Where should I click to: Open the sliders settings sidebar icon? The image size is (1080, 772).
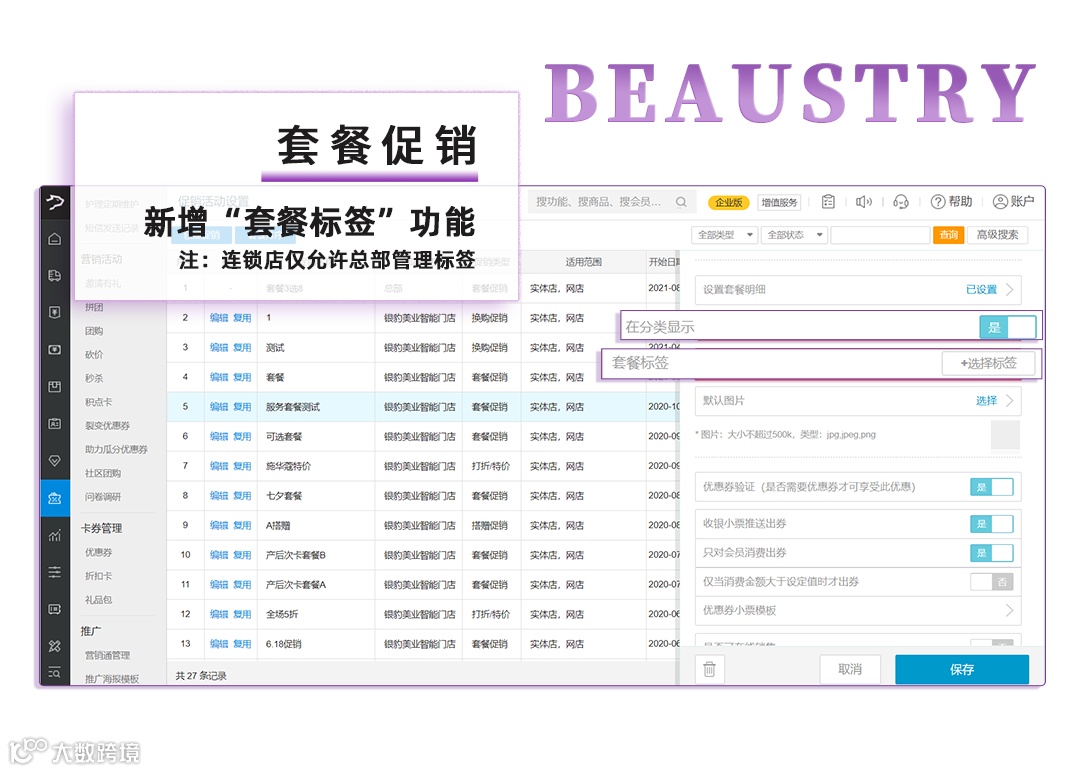pyautogui.click(x=54, y=572)
